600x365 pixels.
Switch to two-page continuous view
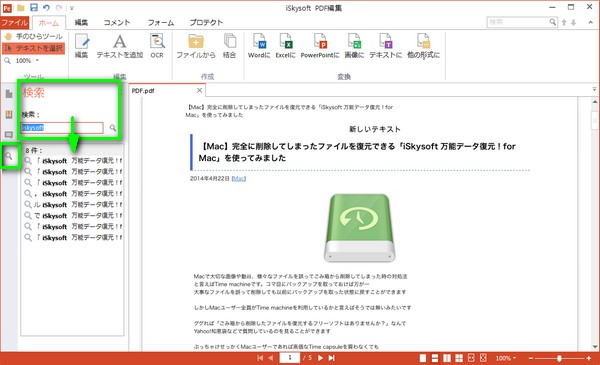coord(458,358)
